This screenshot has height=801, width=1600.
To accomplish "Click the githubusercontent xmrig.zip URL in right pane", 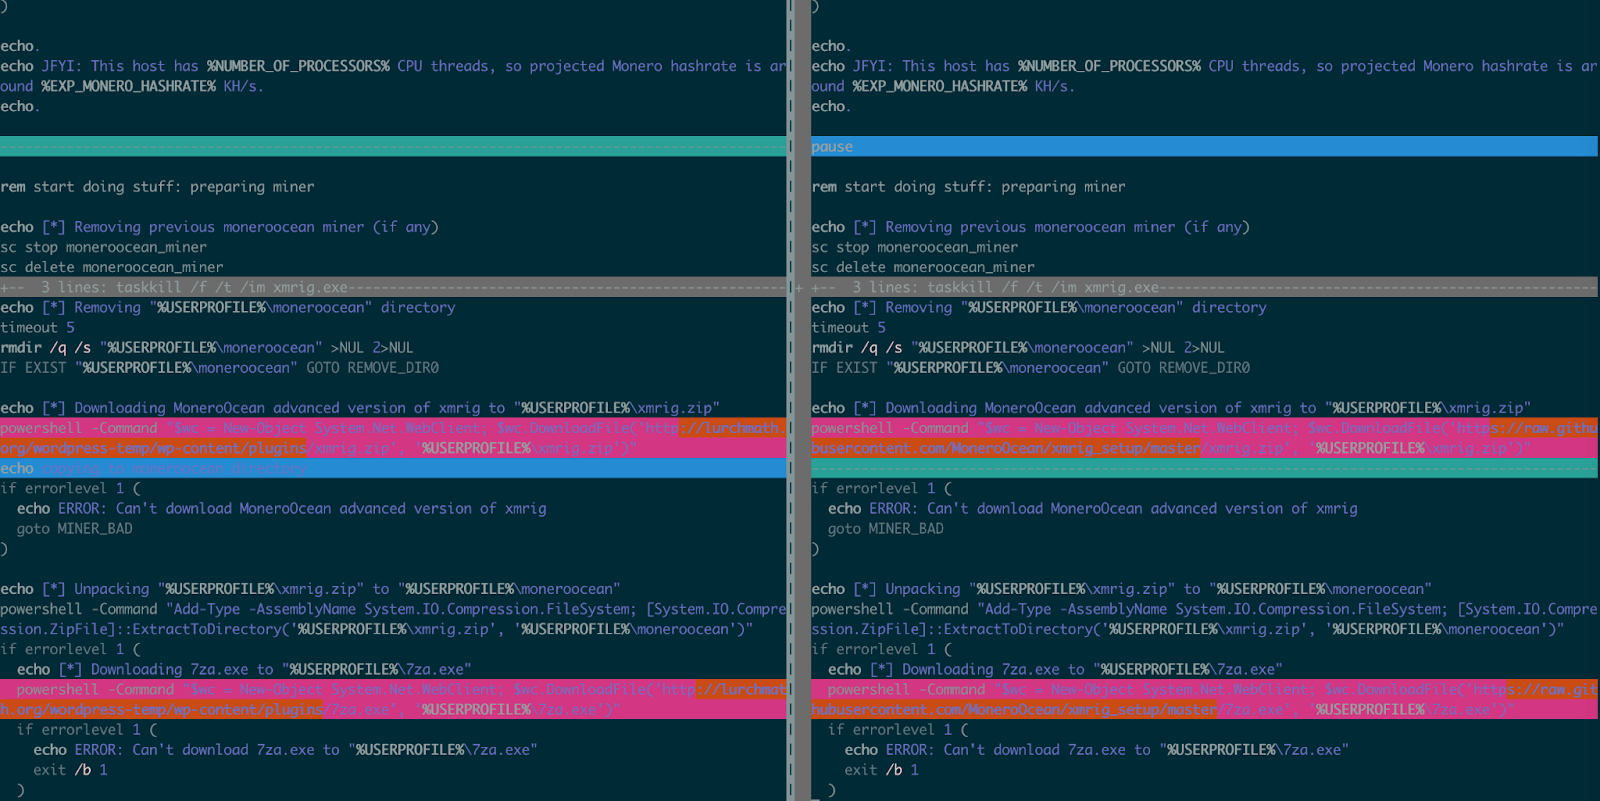I will coord(1200,438).
